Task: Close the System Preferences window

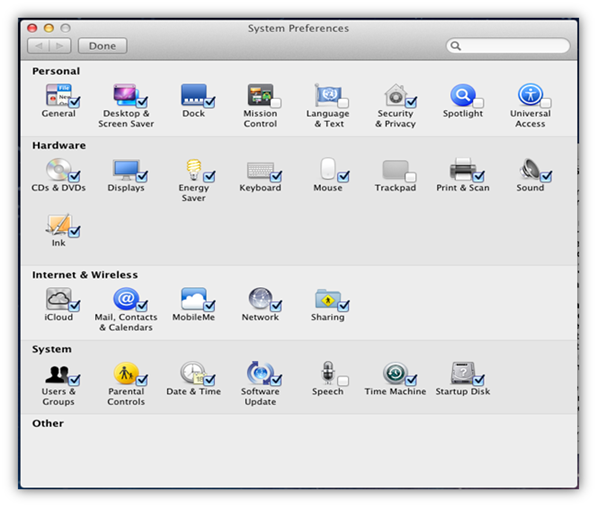Action: click(x=32, y=28)
